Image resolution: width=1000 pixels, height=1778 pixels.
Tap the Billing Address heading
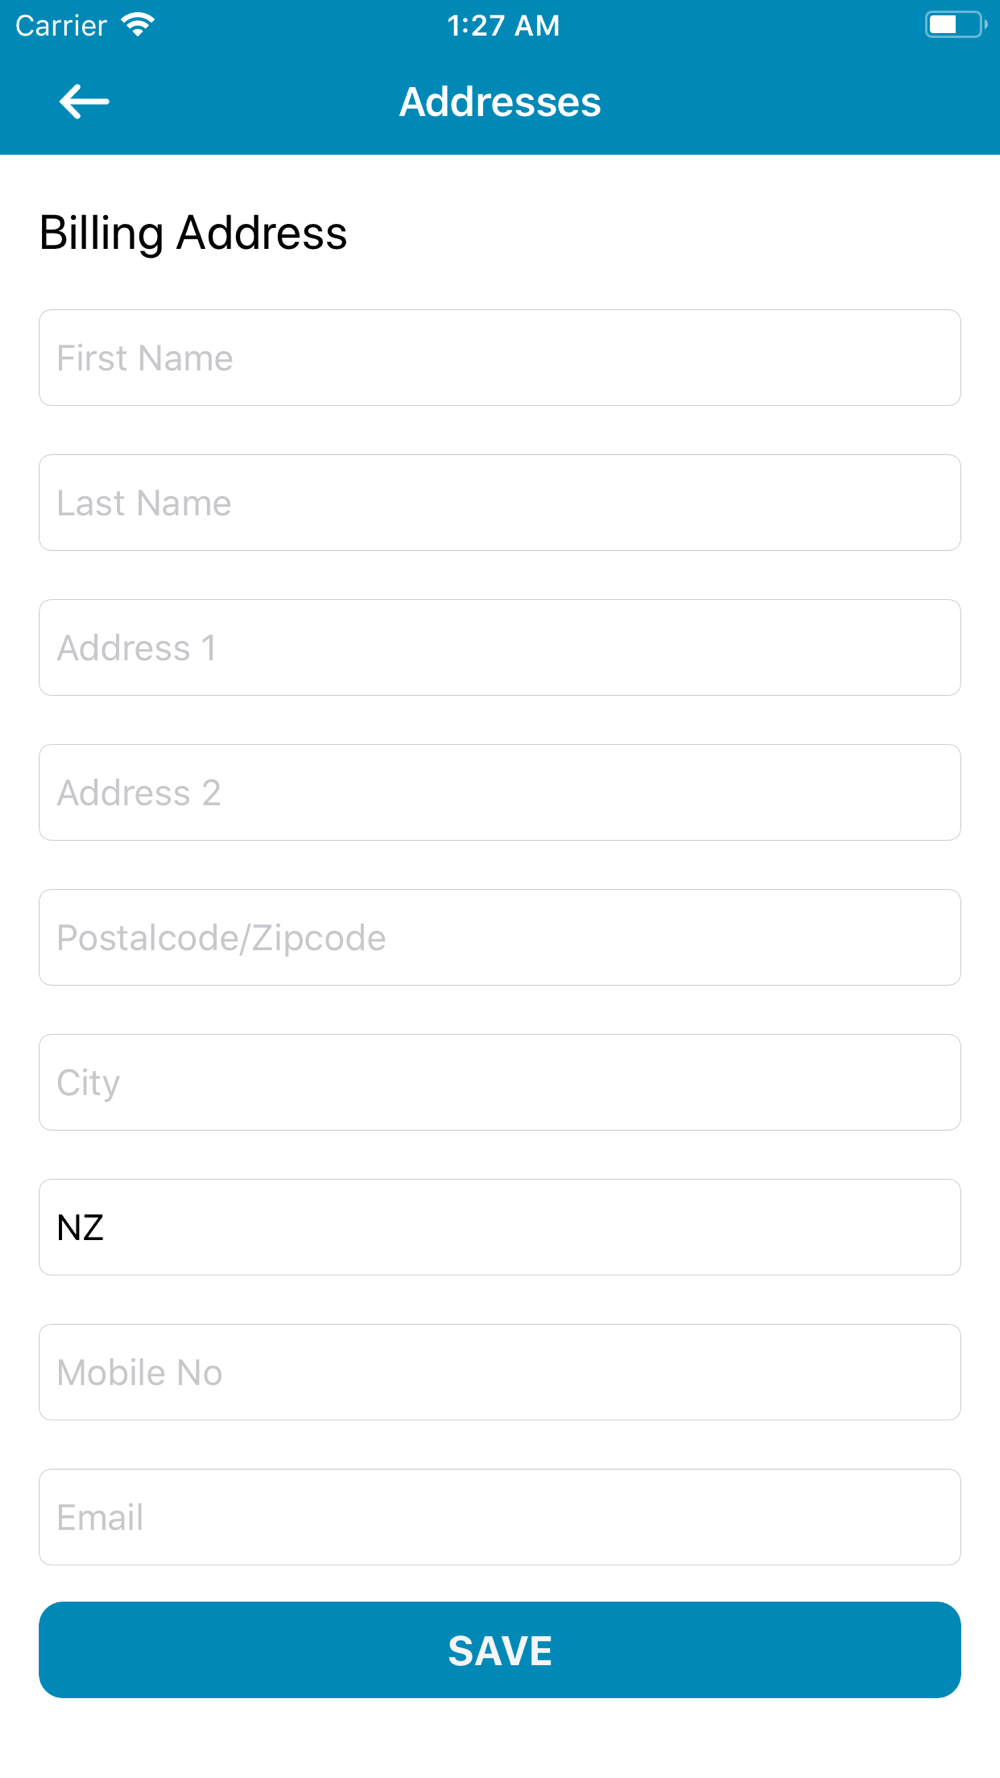(193, 233)
